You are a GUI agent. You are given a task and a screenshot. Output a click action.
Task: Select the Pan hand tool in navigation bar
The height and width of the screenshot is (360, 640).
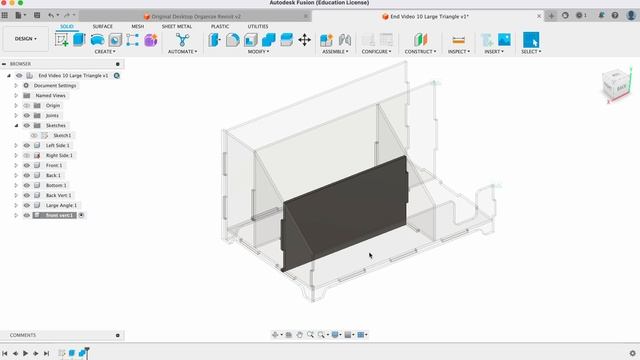click(x=300, y=335)
